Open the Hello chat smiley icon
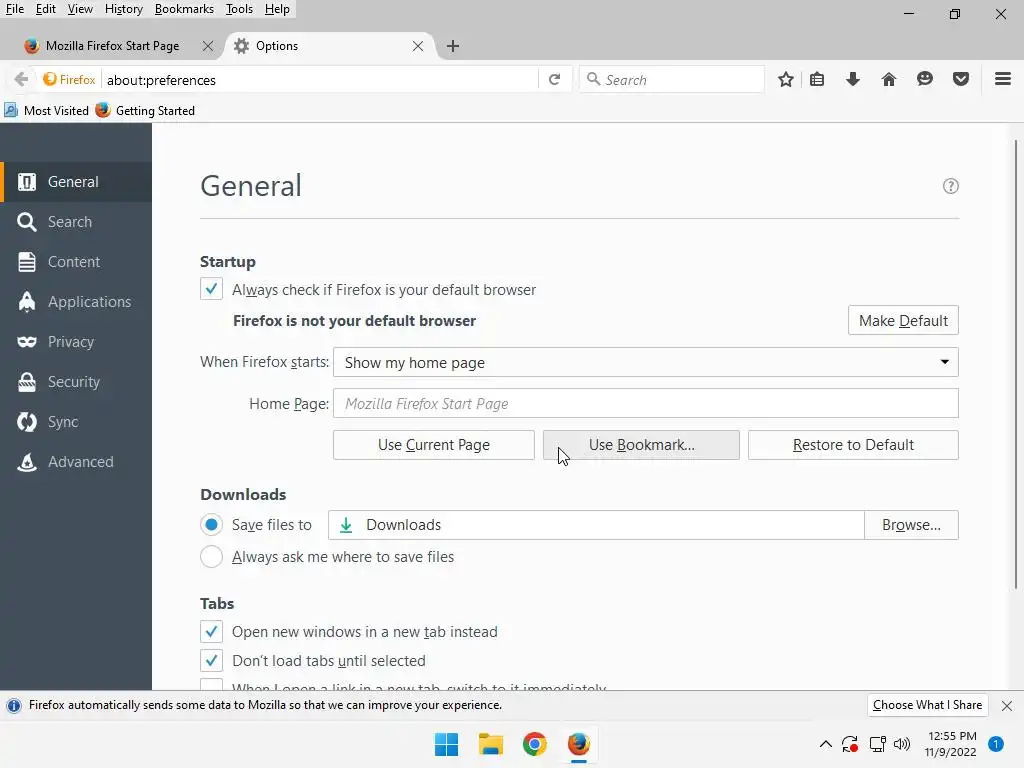The height and width of the screenshot is (768, 1024). coord(925,80)
